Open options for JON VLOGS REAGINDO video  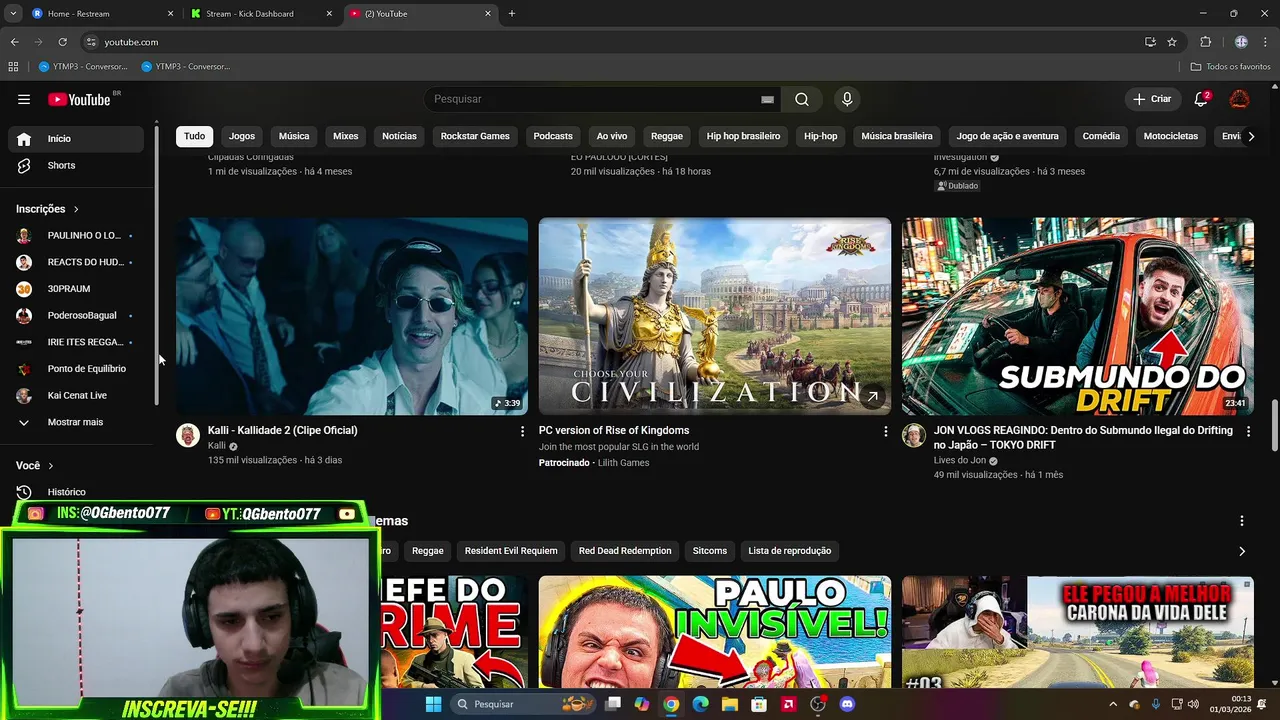point(1247,431)
